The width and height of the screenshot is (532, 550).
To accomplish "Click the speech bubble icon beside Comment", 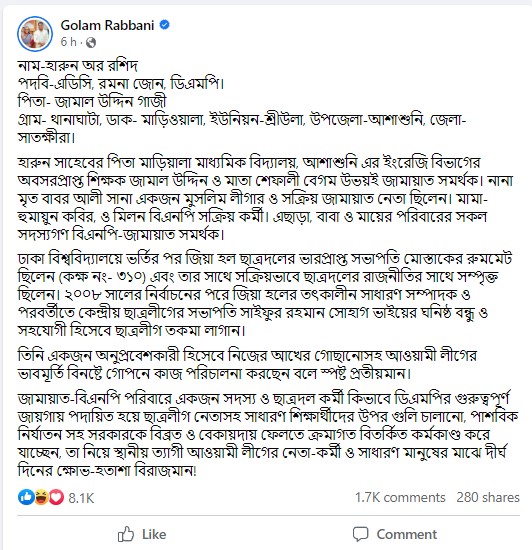I will tap(361, 534).
